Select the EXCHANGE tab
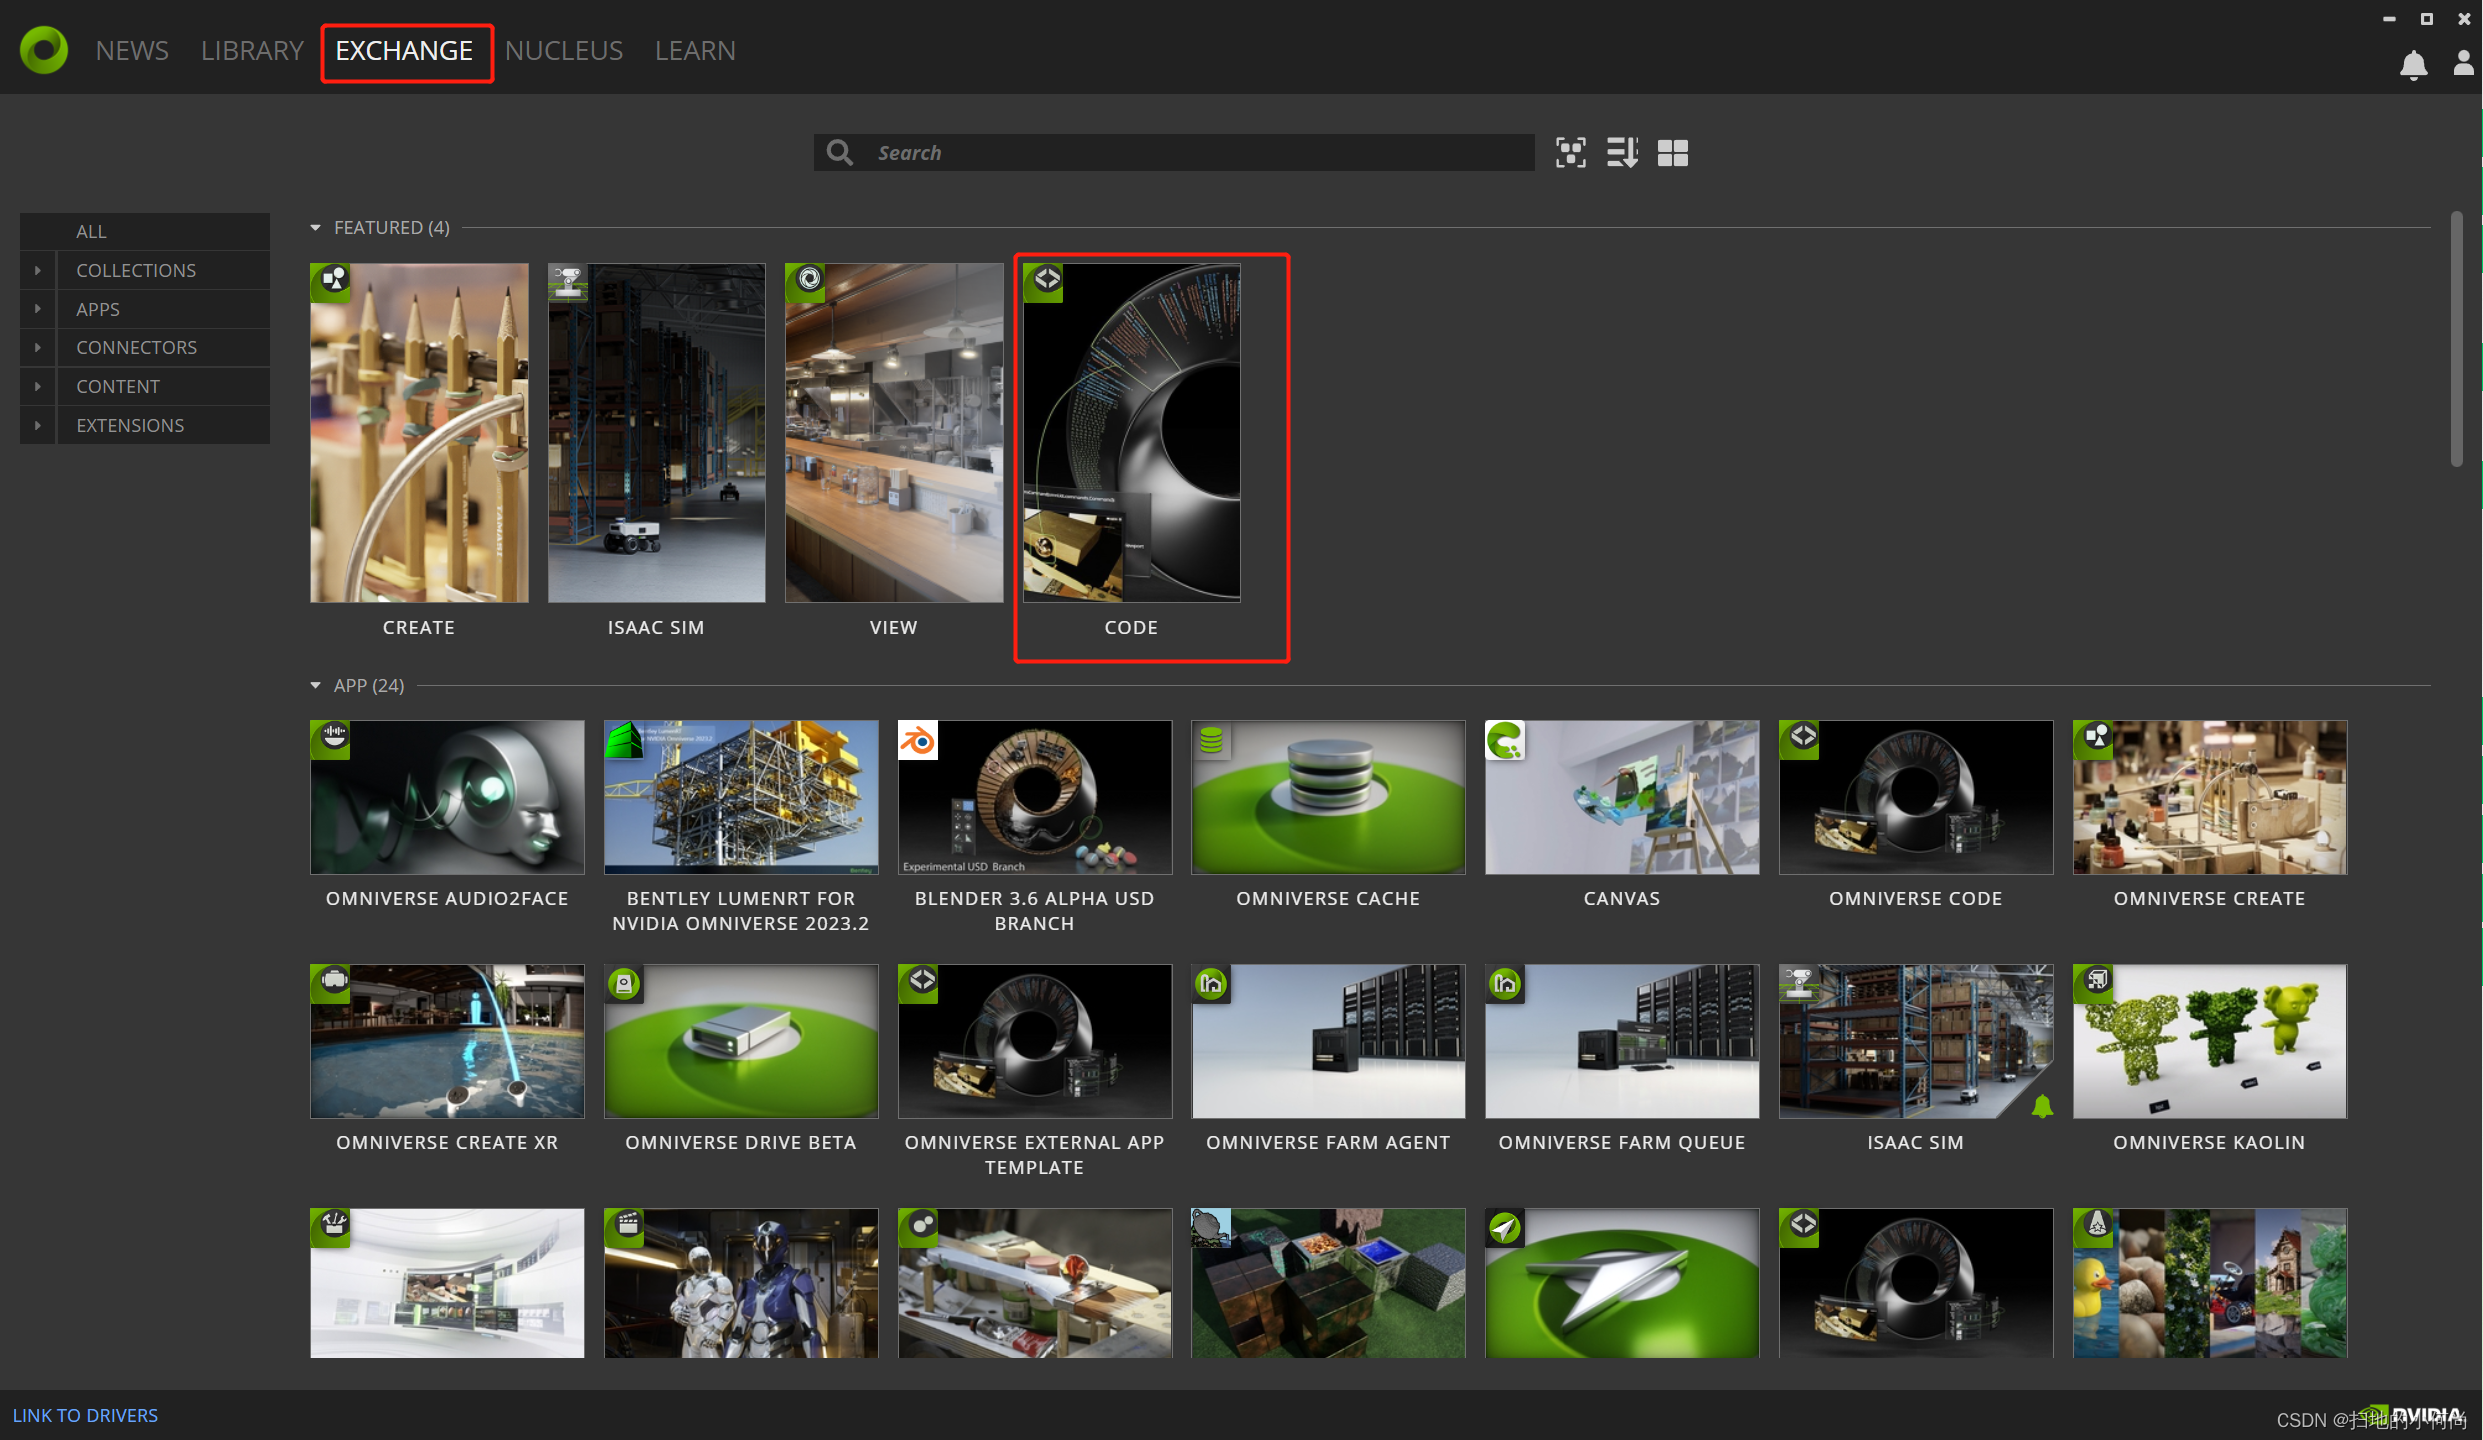Screen dimensions: 2483x1440 pos(404,51)
